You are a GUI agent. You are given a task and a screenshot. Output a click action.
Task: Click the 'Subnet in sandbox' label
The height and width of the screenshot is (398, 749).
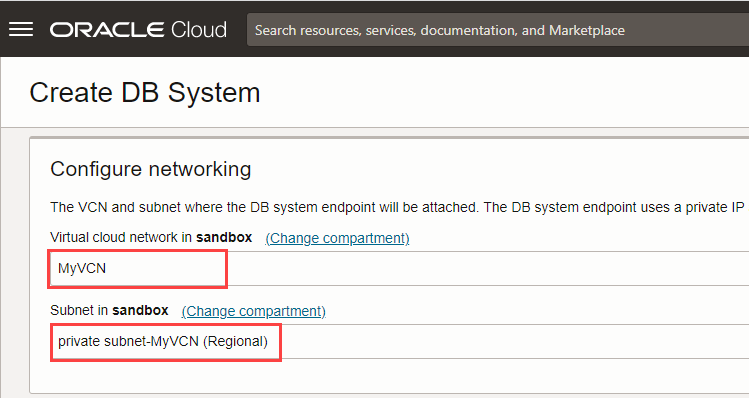click(109, 311)
